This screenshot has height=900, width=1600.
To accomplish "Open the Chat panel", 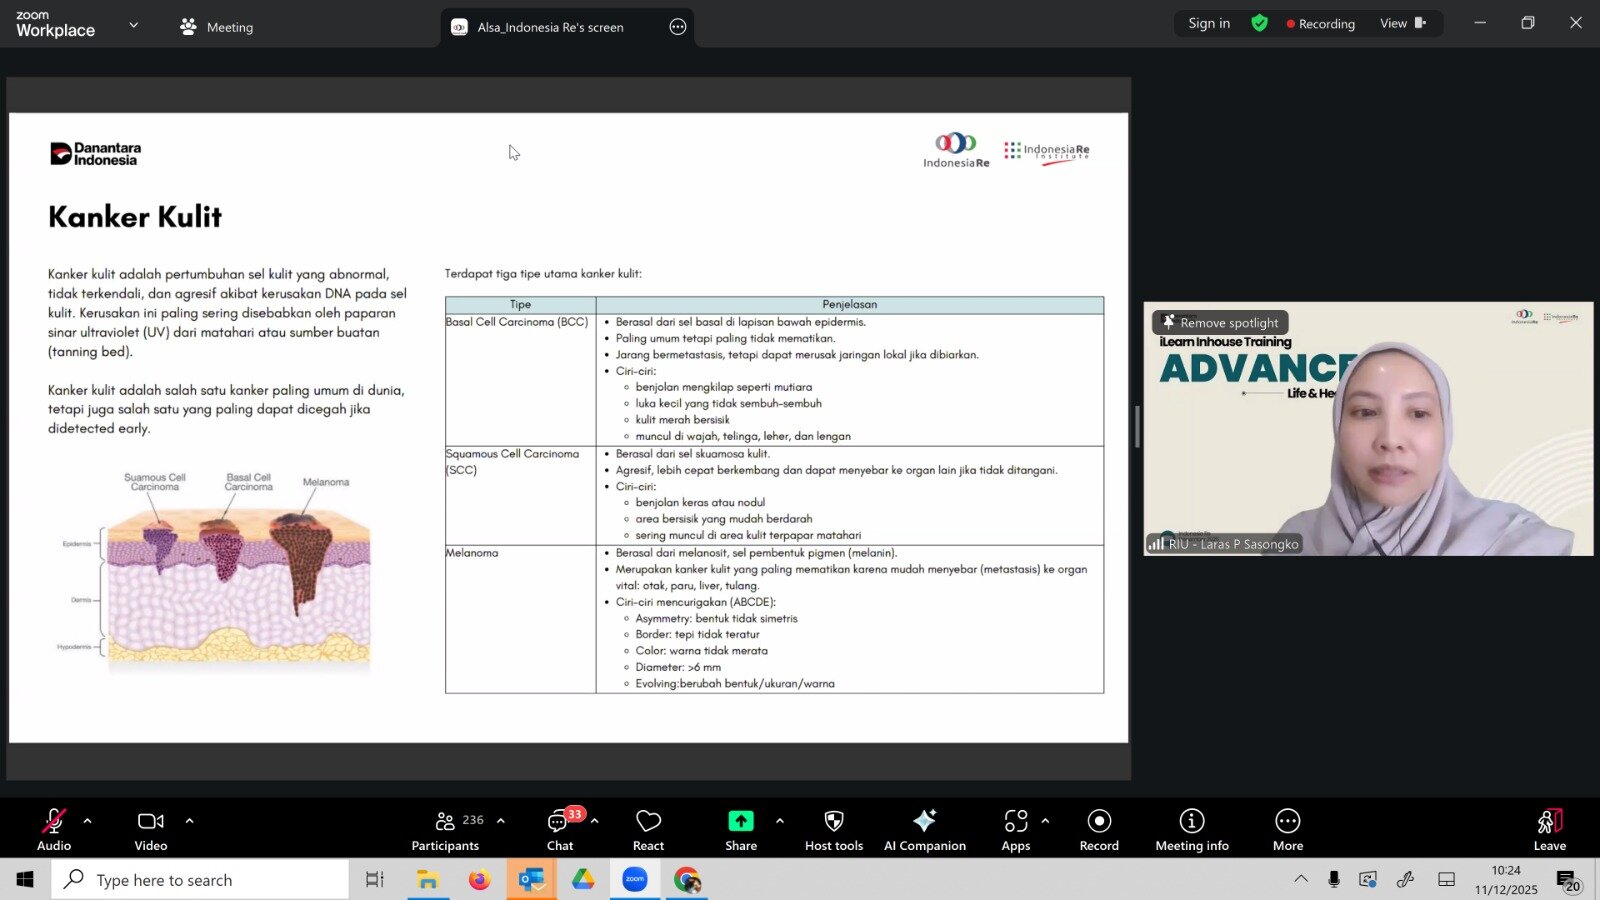I will (x=560, y=829).
